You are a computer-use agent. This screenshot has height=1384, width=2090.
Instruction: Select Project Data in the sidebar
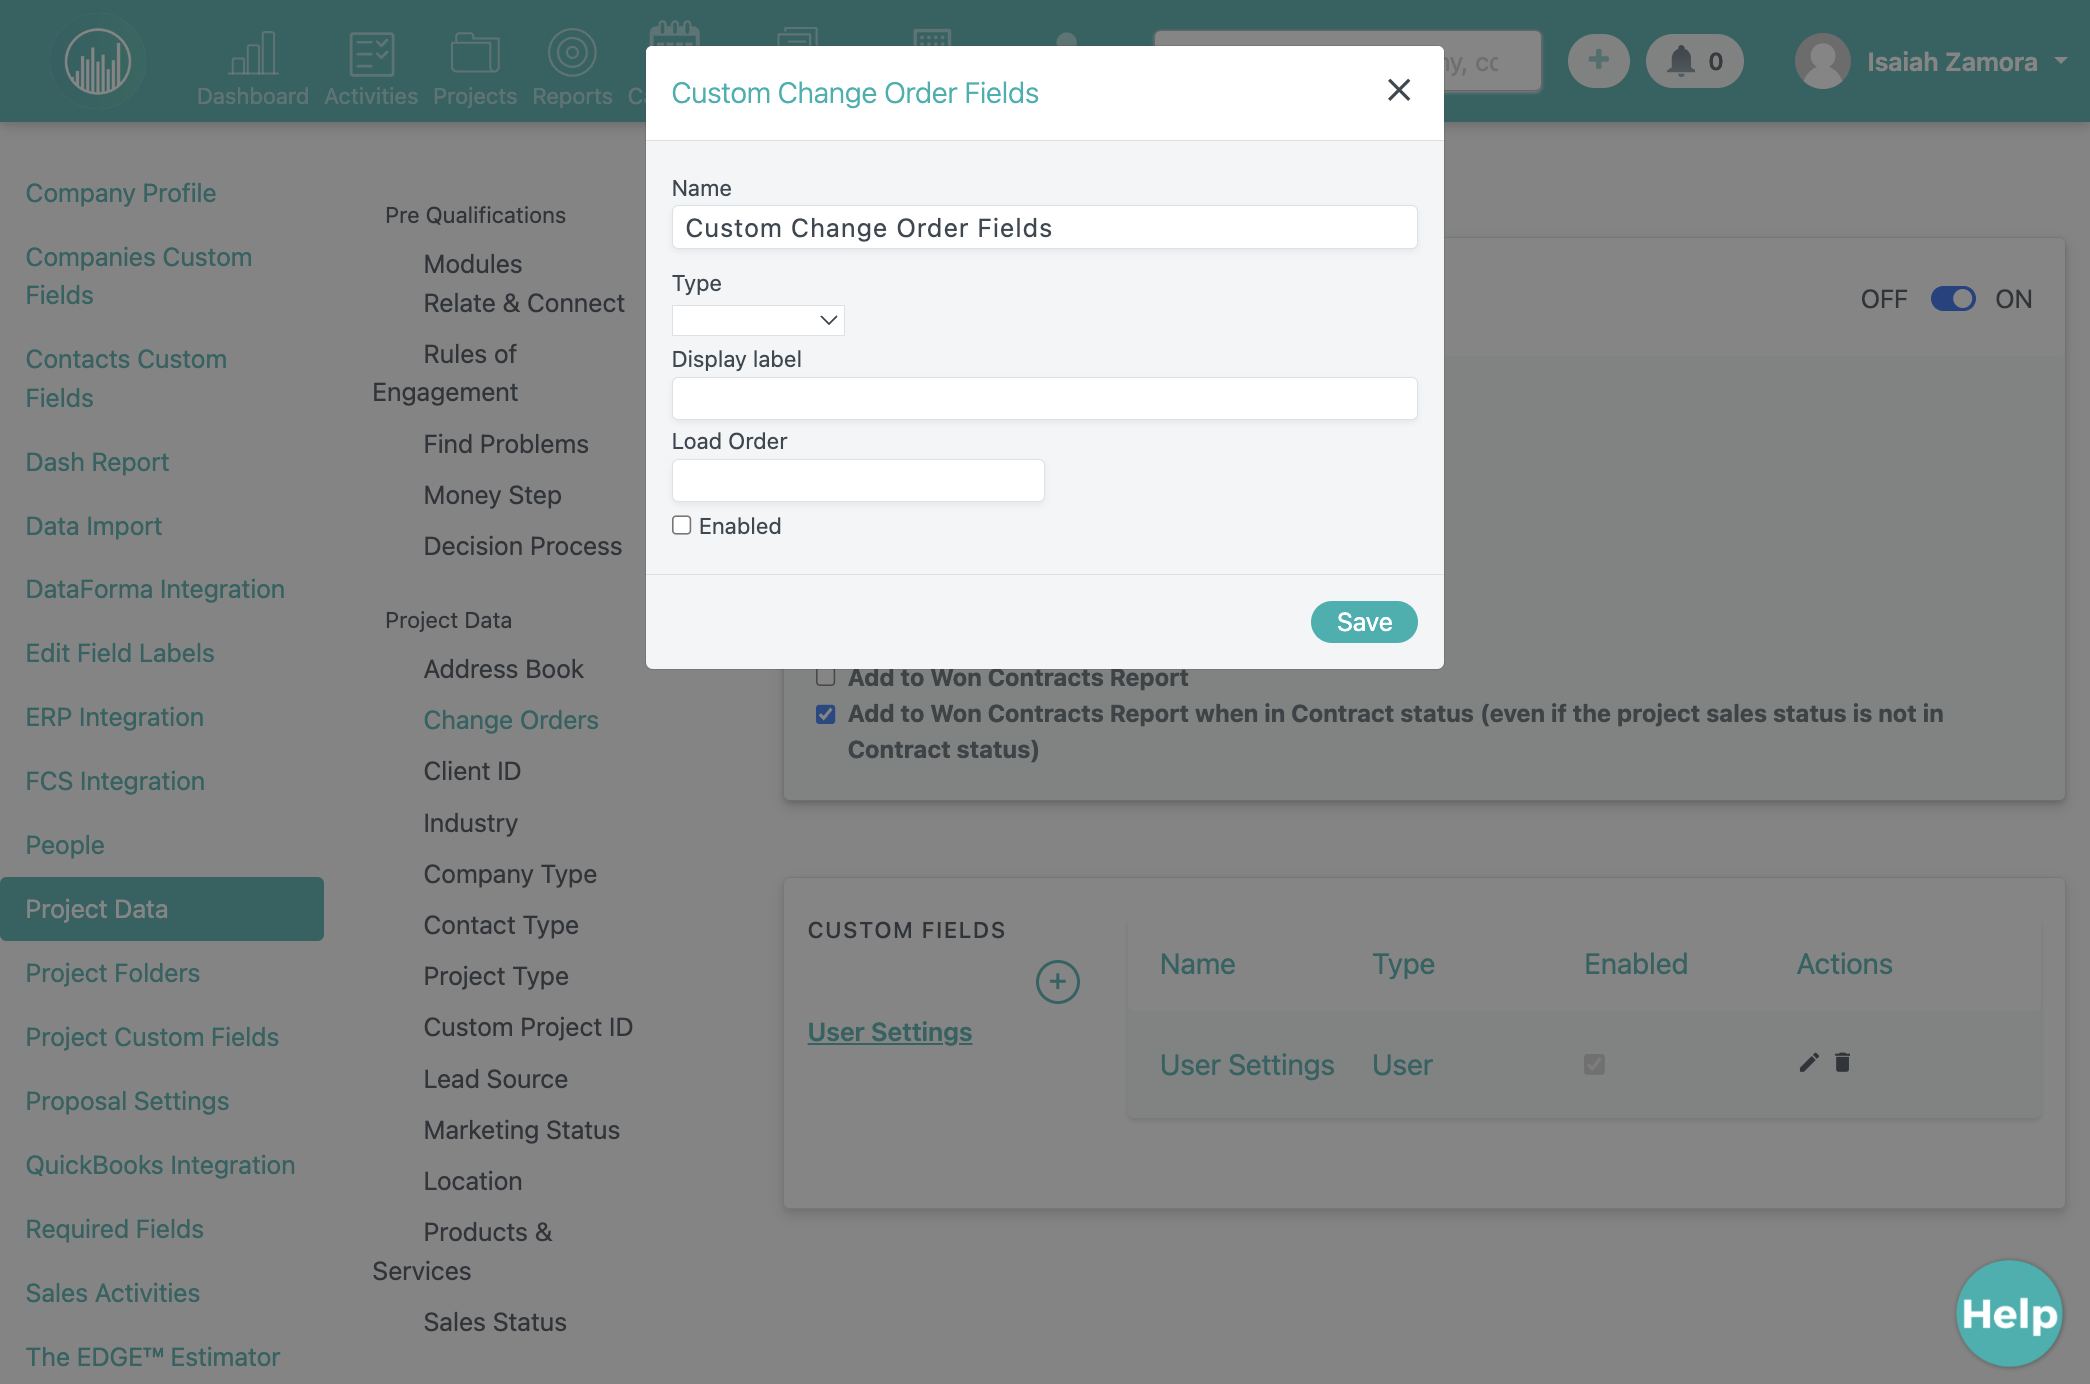coord(162,909)
